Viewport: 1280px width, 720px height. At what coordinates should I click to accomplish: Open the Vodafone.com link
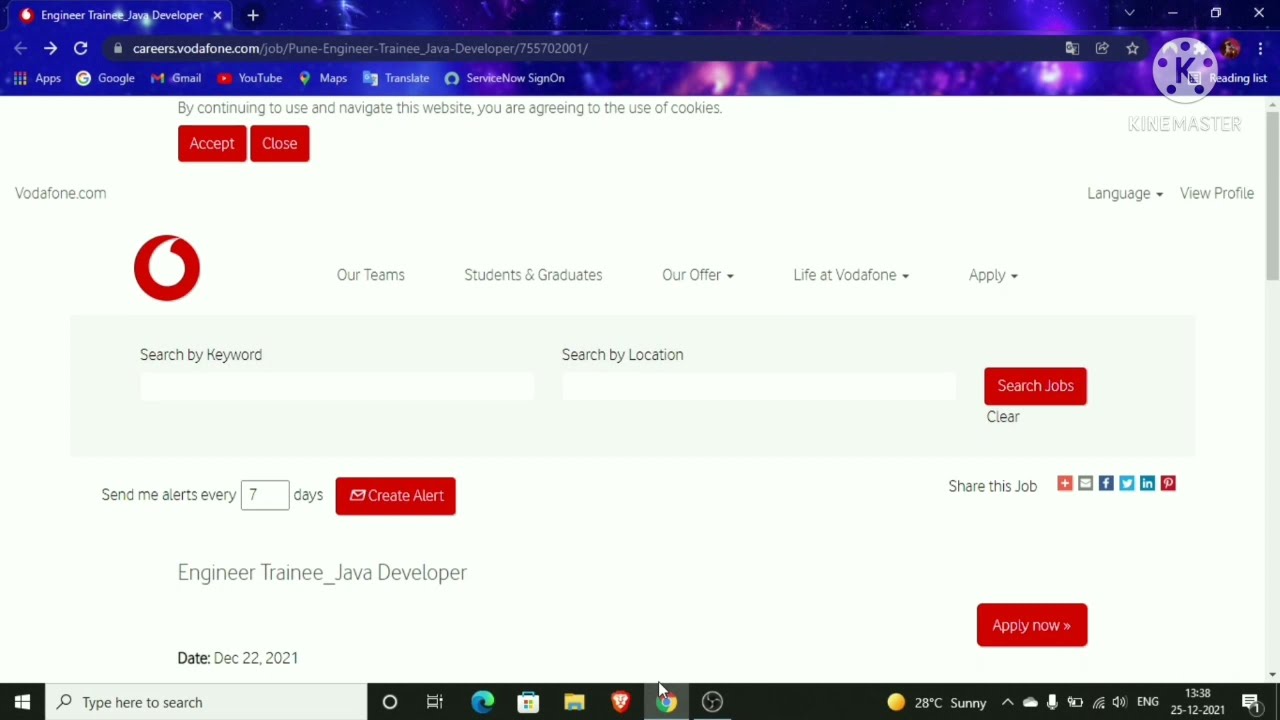coord(60,193)
